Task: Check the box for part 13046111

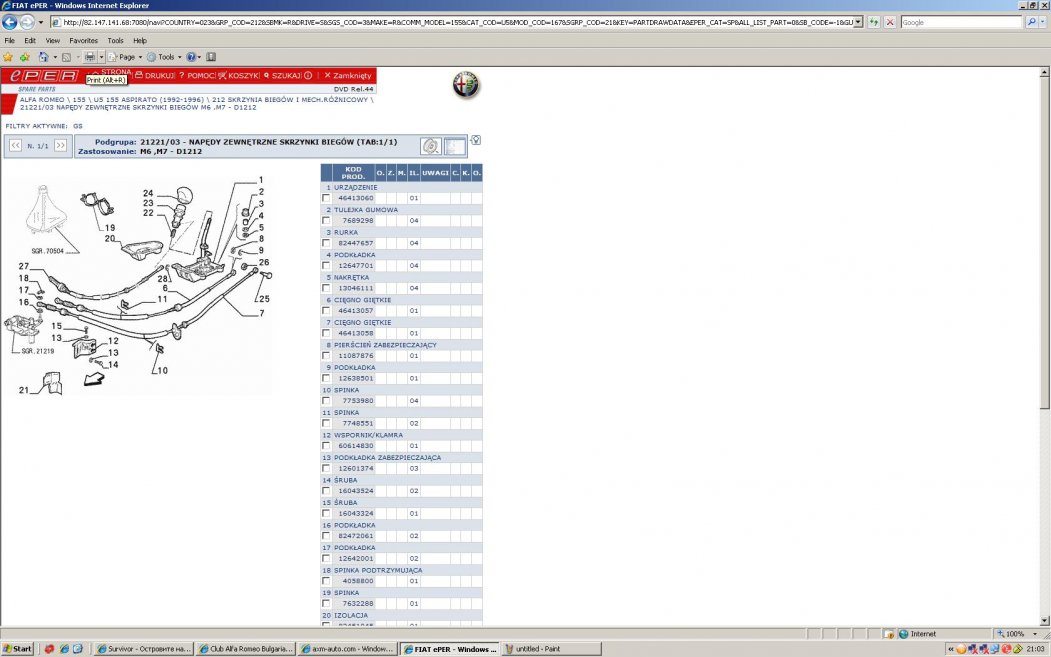Action: 326,288
